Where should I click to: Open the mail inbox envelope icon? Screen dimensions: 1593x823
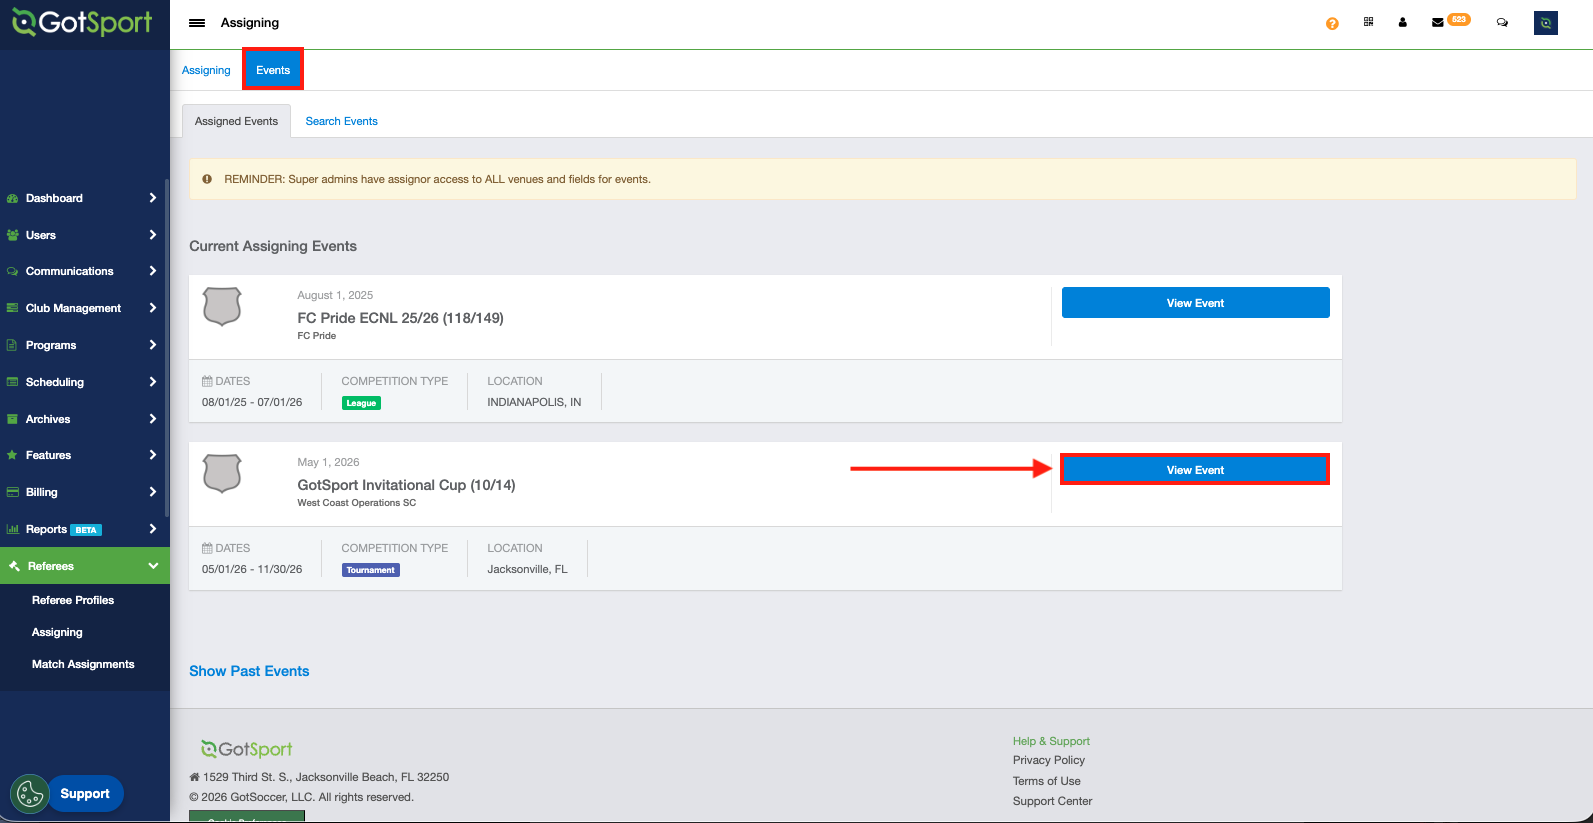(1437, 22)
